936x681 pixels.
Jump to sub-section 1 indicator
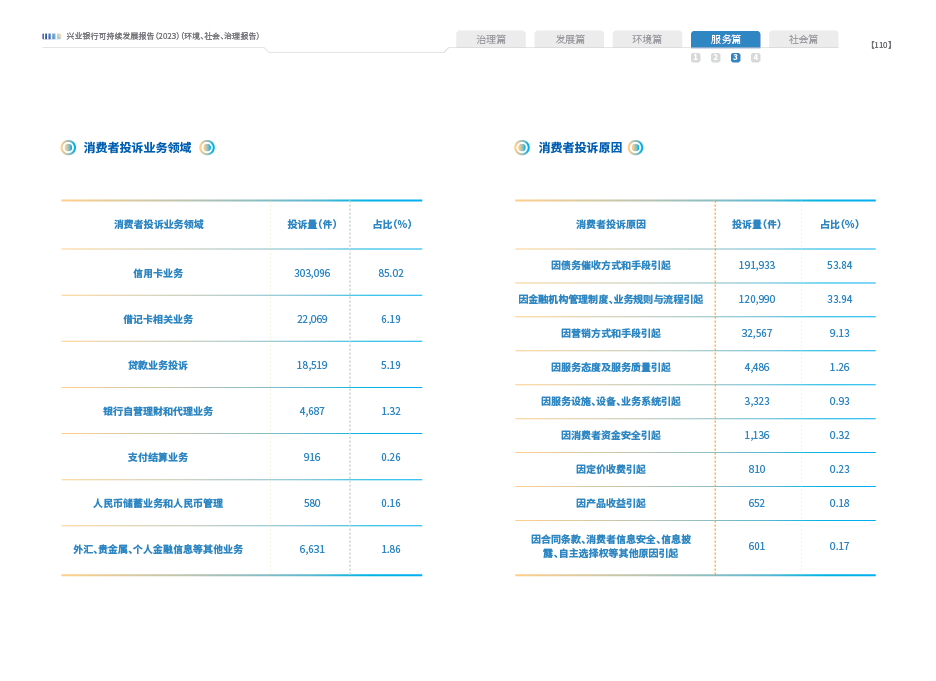[695, 58]
